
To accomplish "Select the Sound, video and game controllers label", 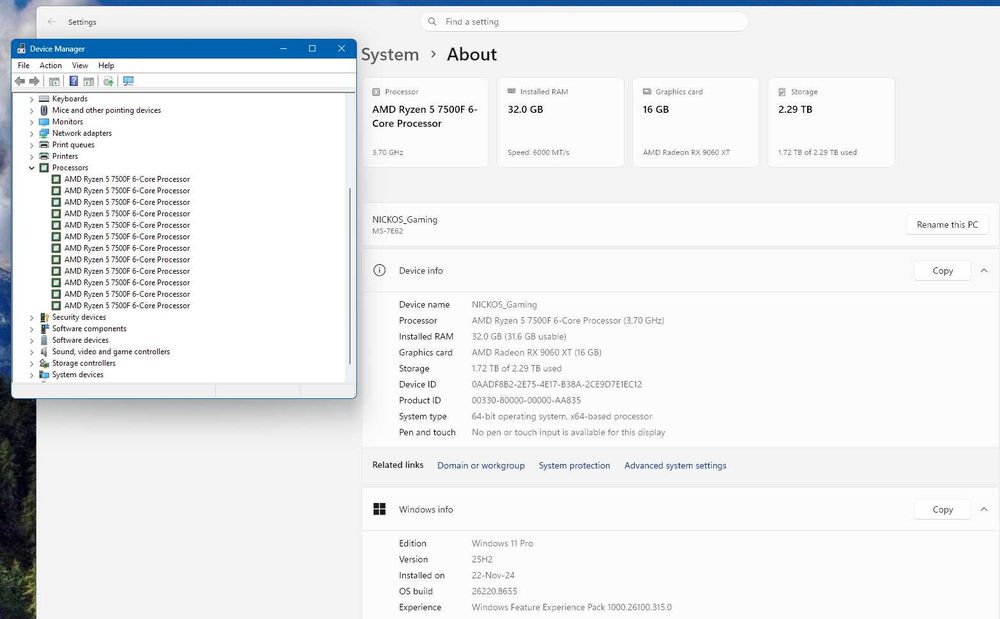I will (x=111, y=351).
